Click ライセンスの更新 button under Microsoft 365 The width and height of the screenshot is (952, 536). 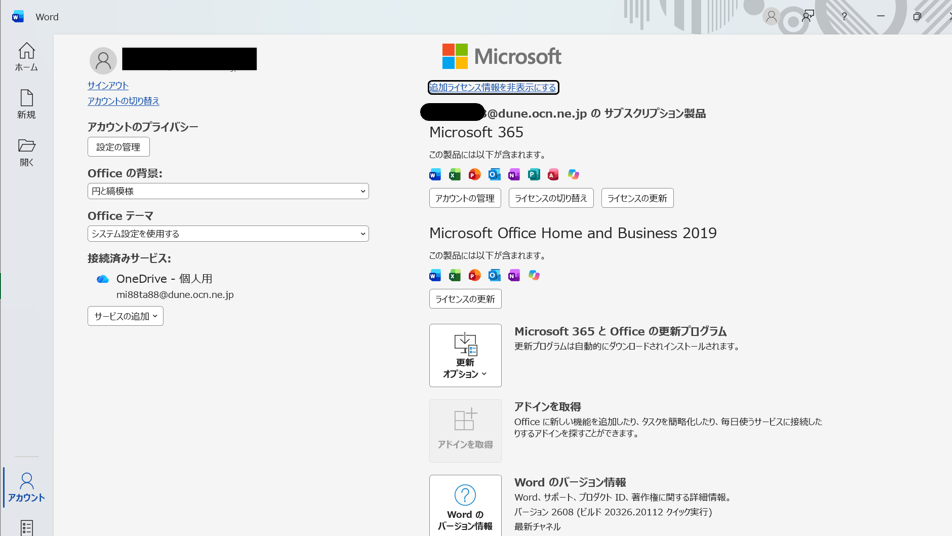click(x=637, y=198)
